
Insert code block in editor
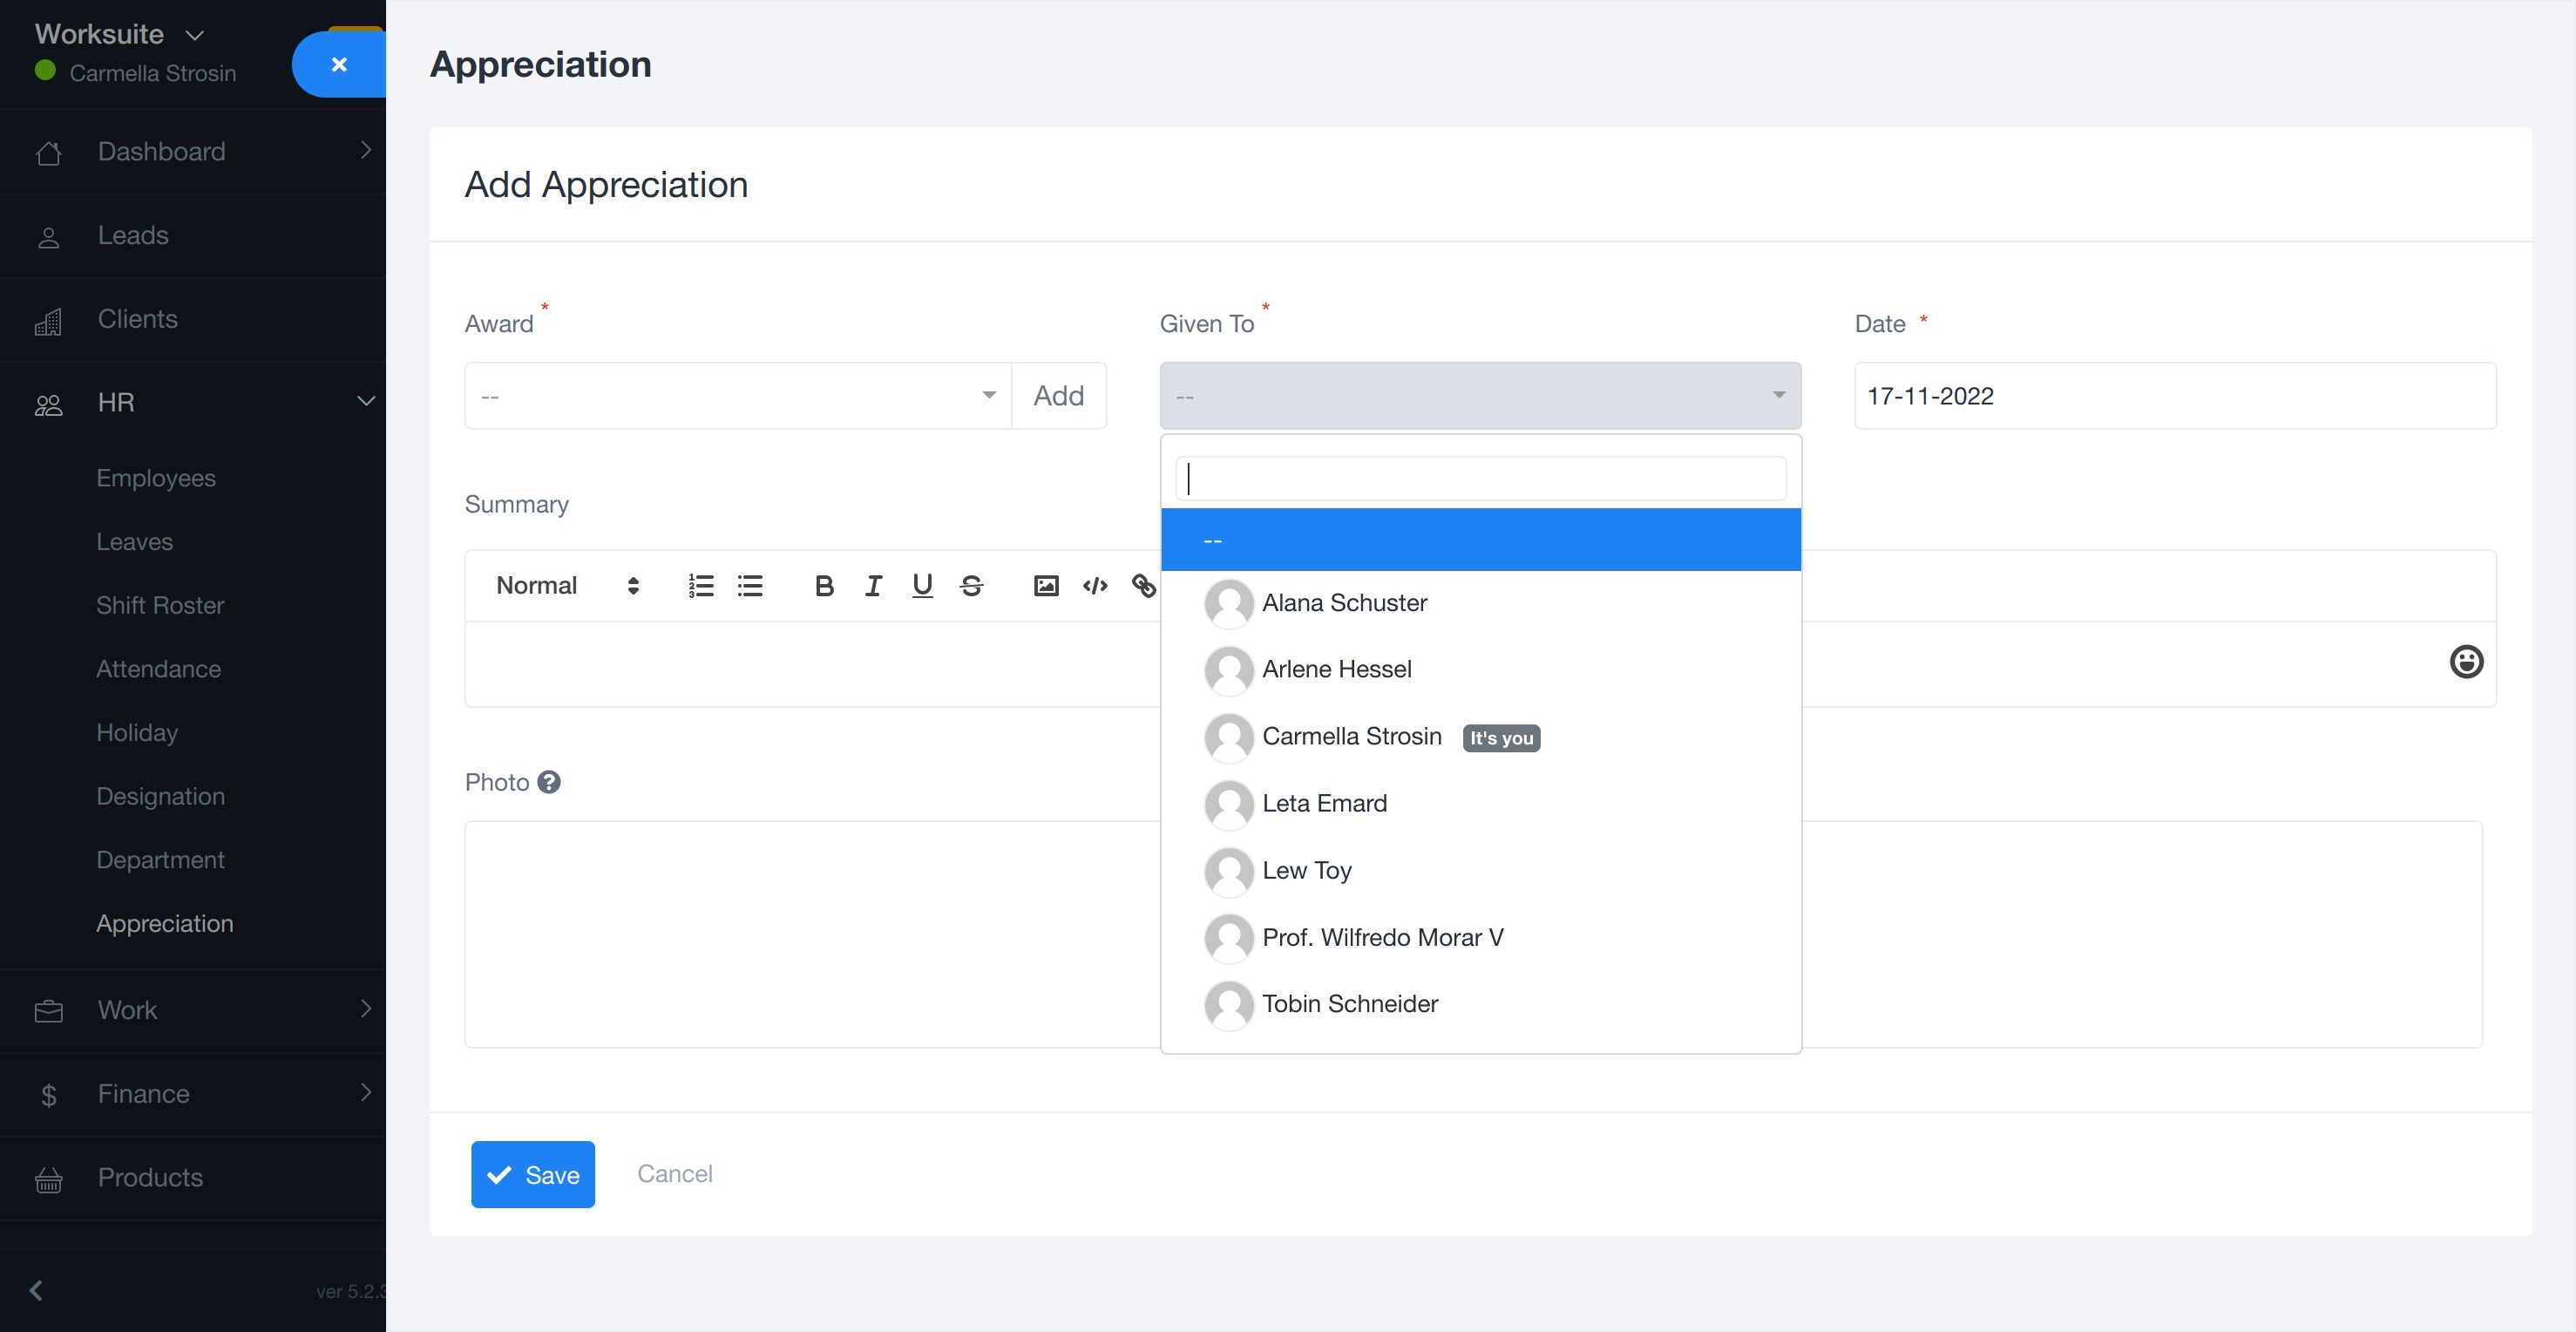coord(1095,586)
